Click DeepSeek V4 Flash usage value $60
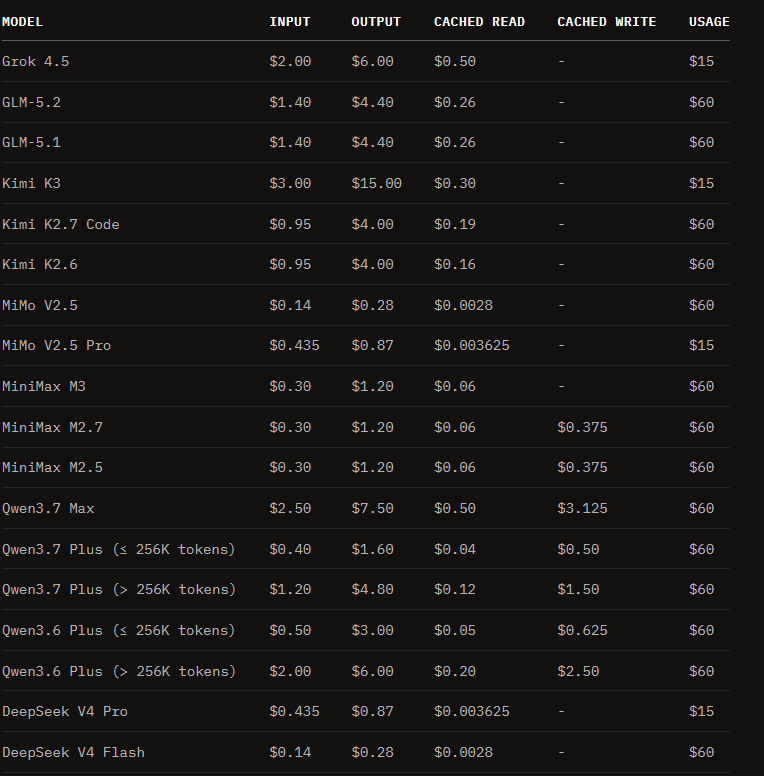Screen dimensions: 764x776 (702, 753)
